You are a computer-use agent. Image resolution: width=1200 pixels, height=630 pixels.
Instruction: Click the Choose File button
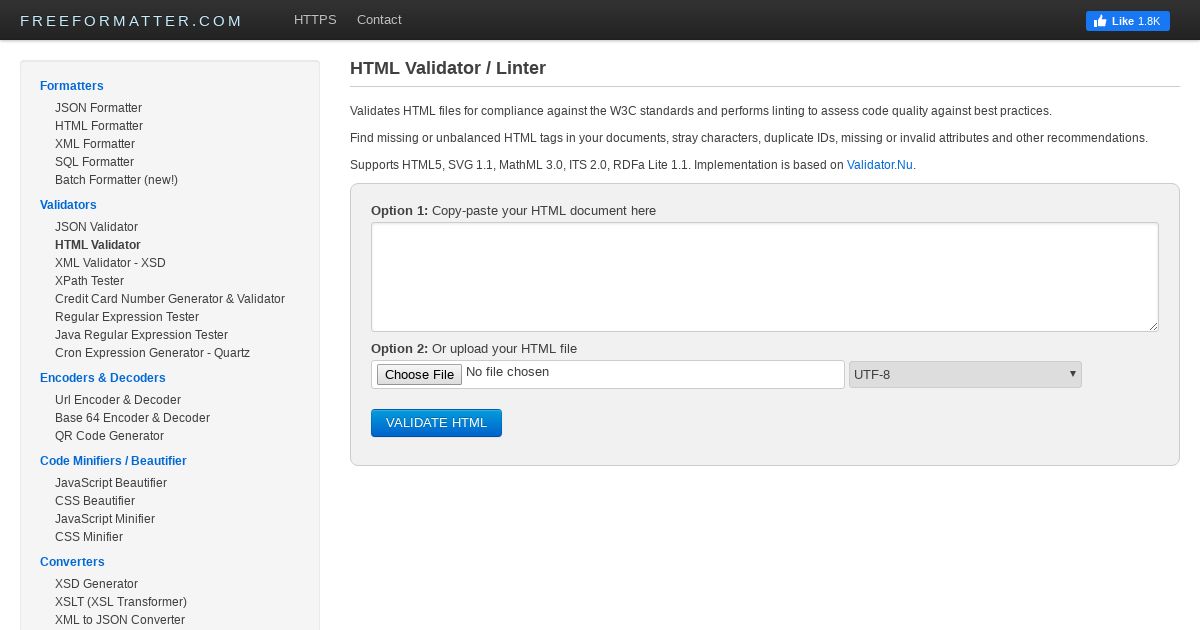click(x=419, y=374)
